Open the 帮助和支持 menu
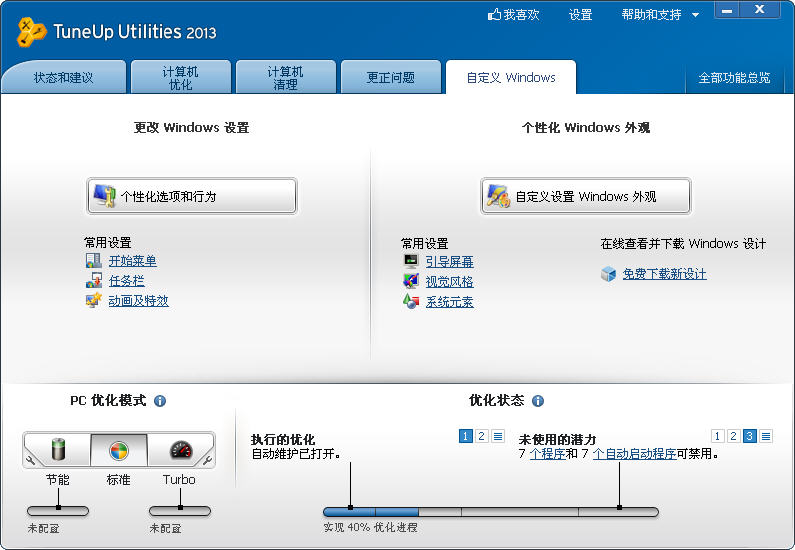 point(652,15)
